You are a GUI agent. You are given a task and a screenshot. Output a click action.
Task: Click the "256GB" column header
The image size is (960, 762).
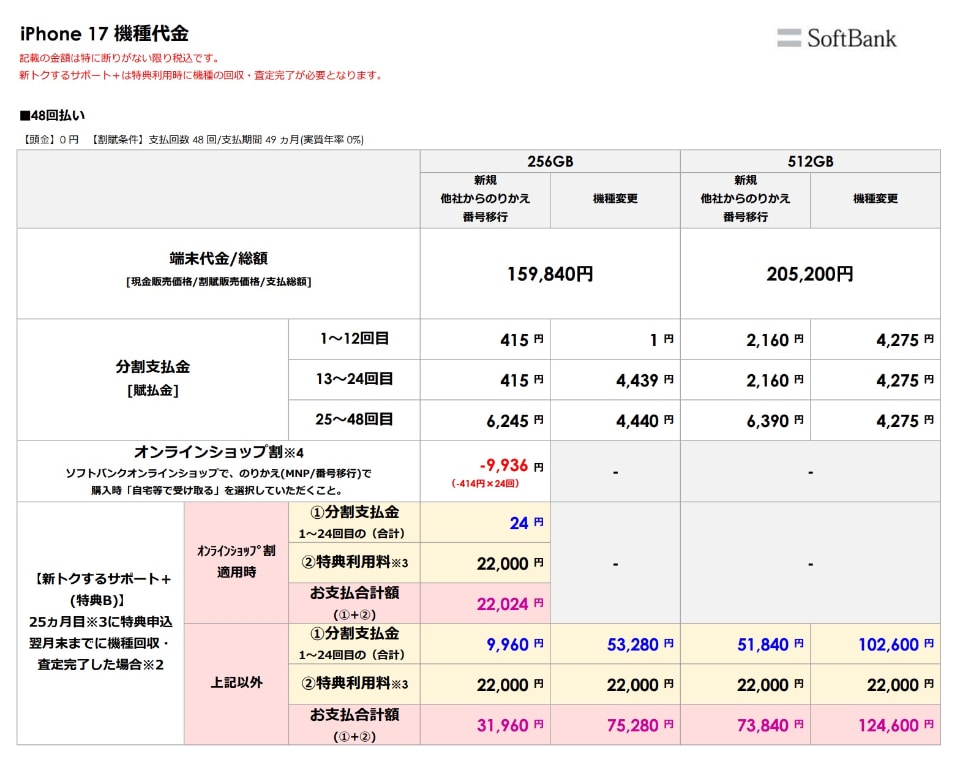(550, 162)
